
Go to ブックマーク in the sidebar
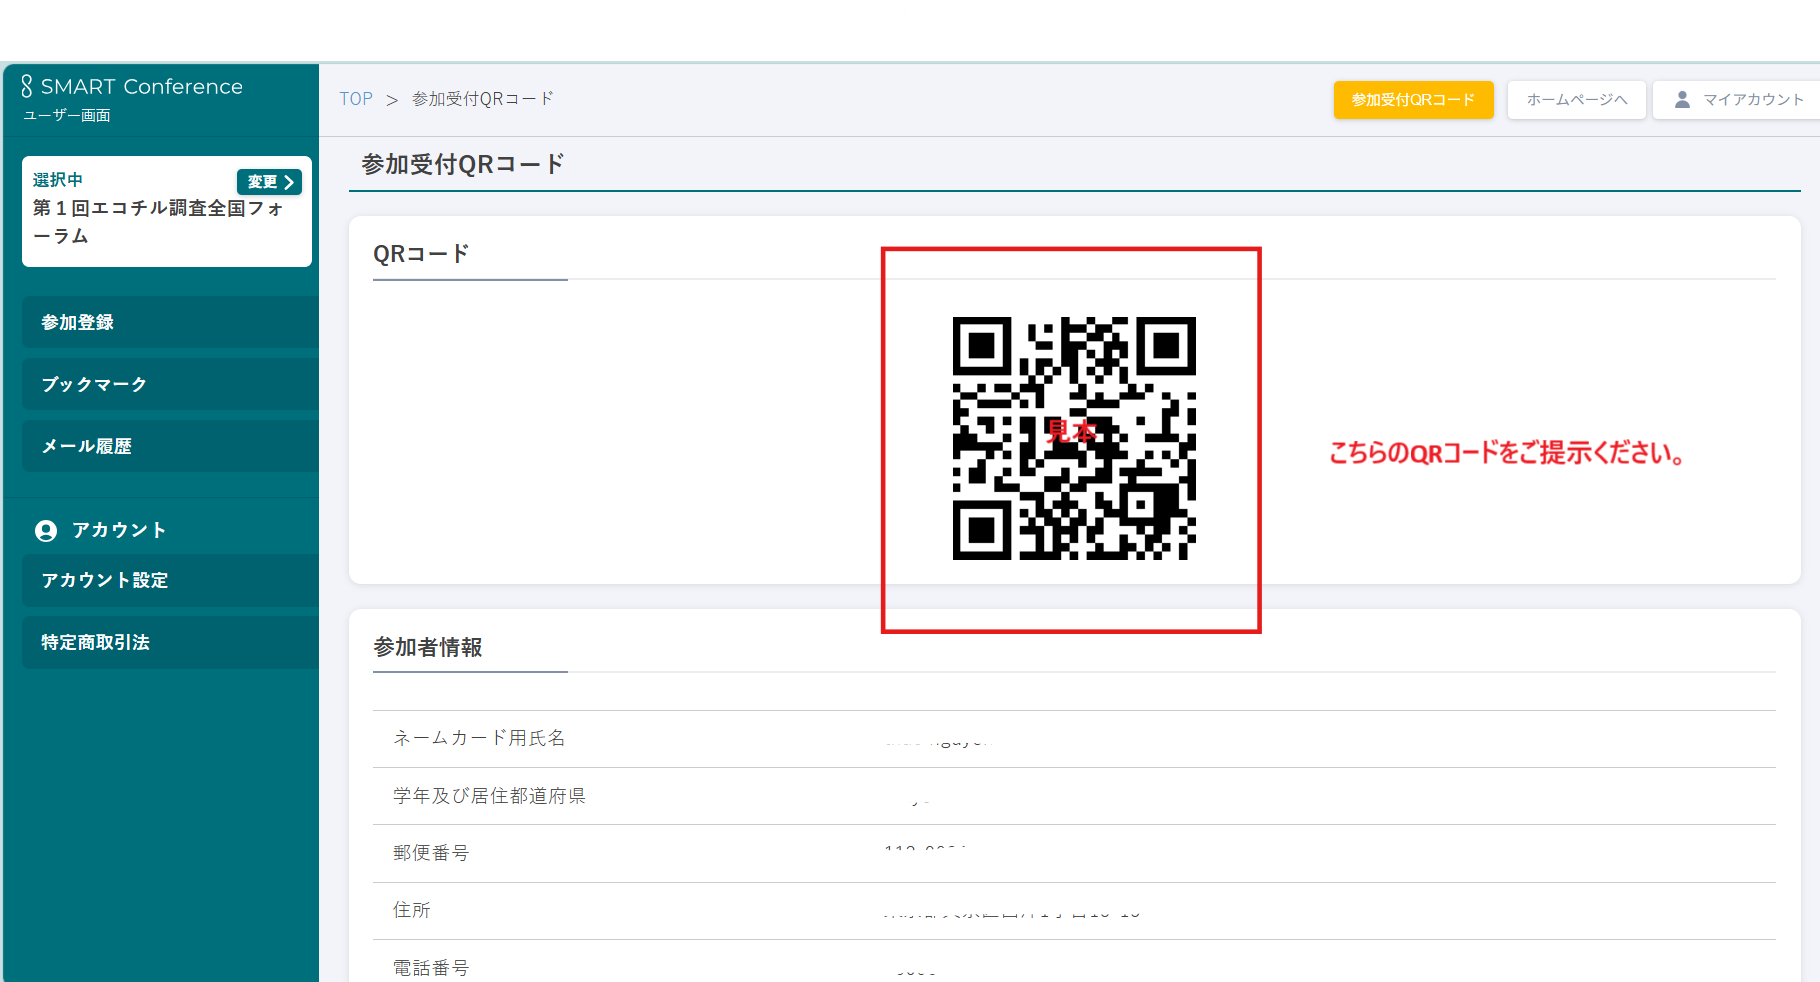click(x=170, y=384)
